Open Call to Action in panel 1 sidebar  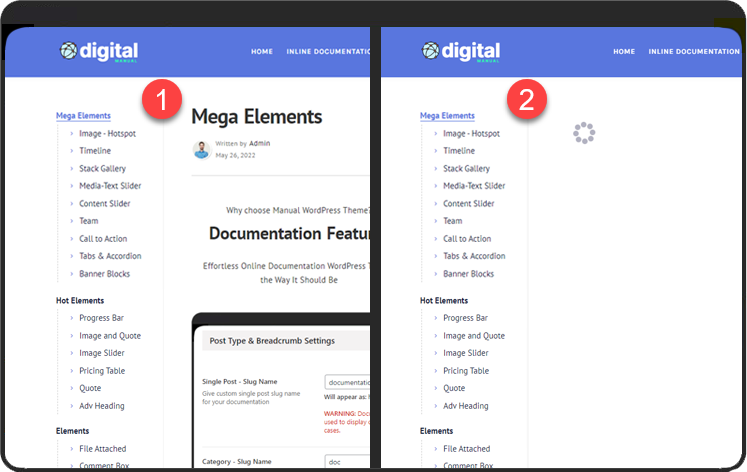[x=103, y=239]
